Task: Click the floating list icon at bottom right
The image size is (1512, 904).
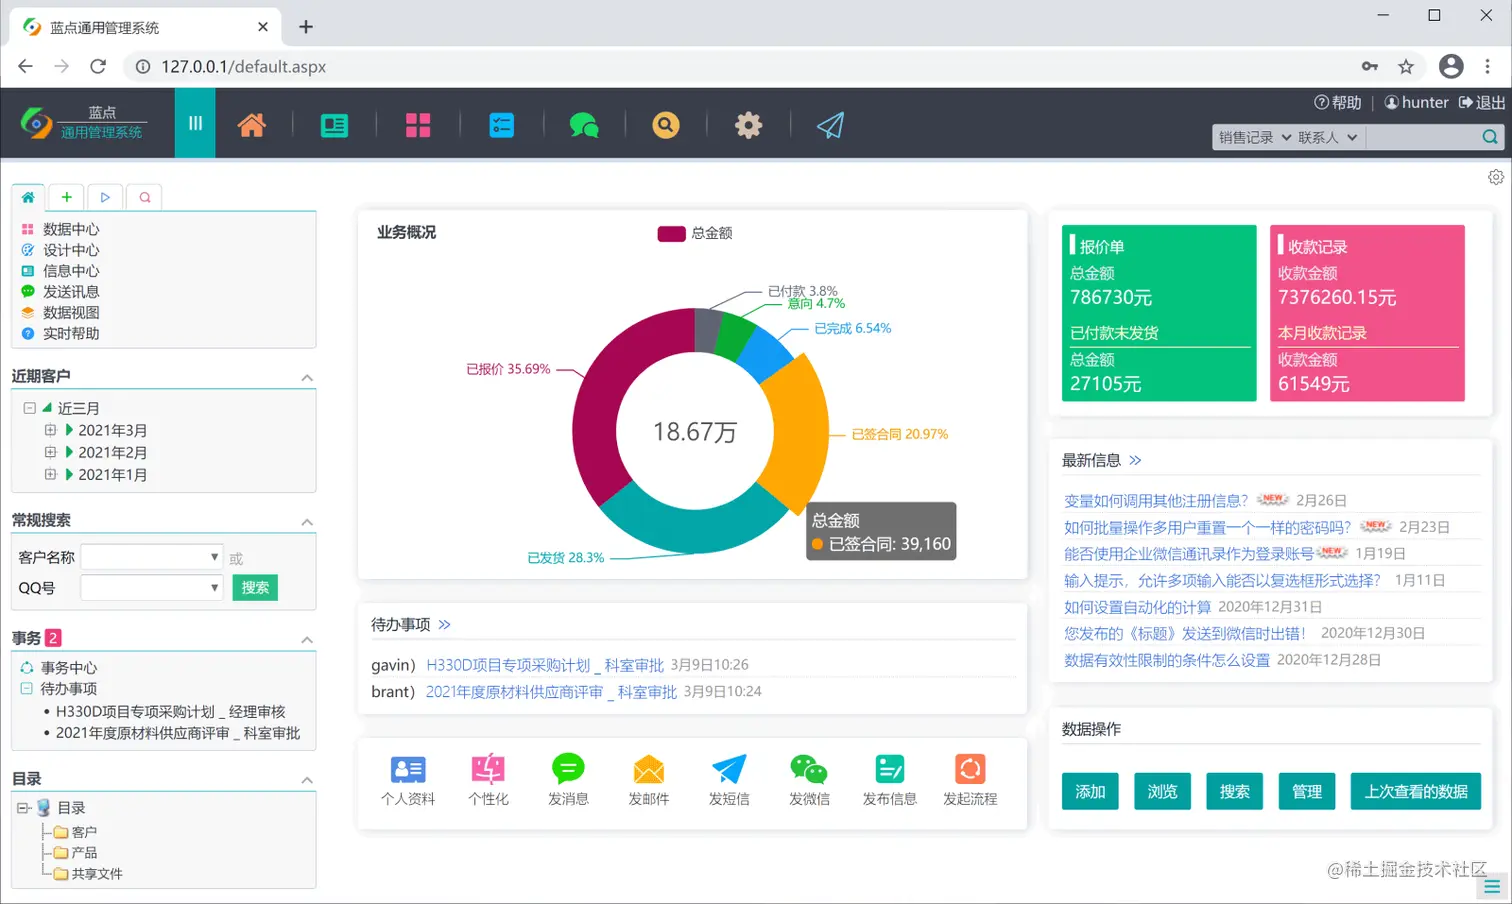Action: 1492,886
